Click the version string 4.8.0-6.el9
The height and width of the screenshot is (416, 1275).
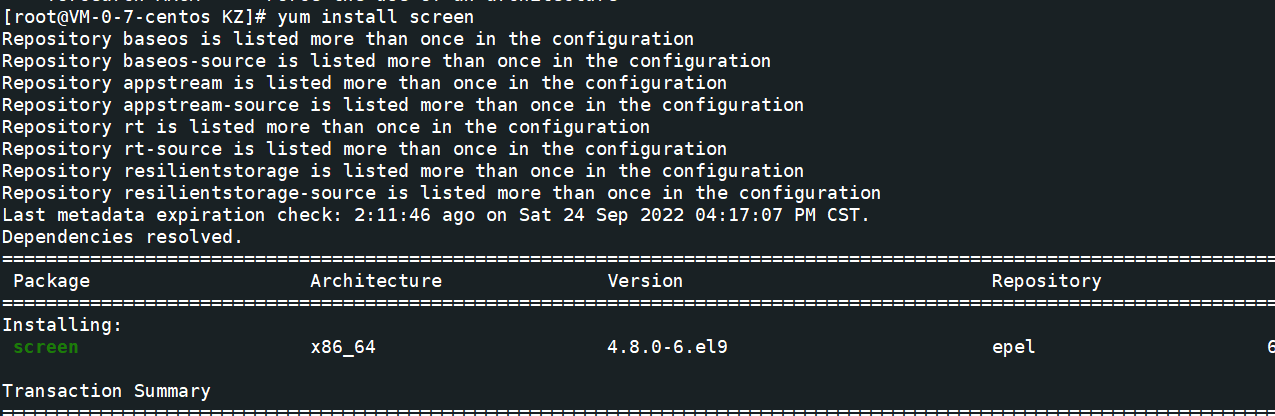[668, 347]
